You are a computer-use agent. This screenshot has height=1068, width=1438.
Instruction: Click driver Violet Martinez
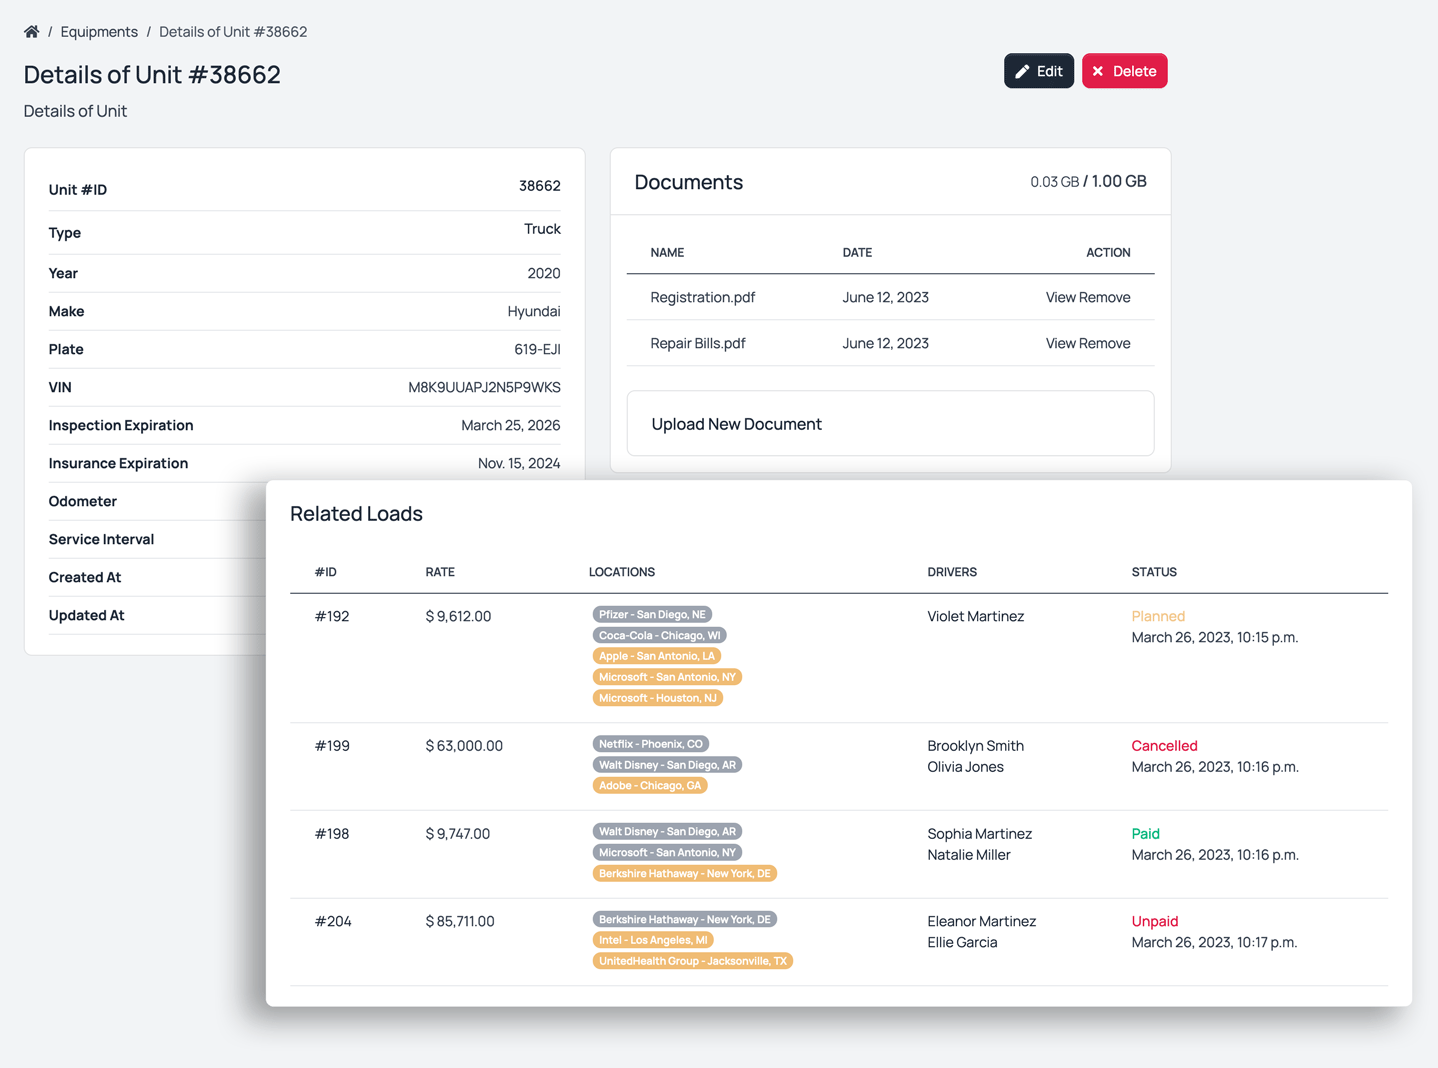[975, 616]
